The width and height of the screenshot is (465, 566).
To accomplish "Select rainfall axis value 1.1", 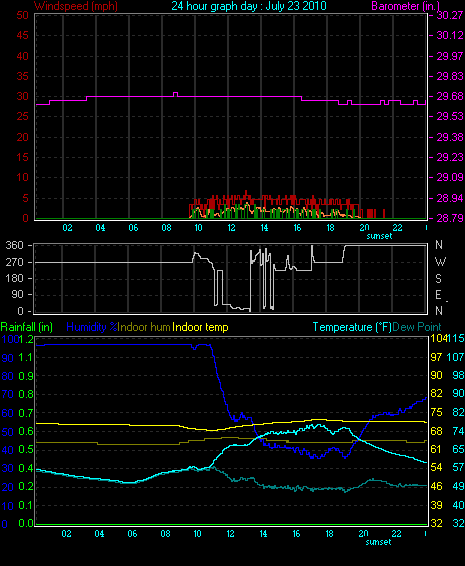I will [x=26, y=357].
